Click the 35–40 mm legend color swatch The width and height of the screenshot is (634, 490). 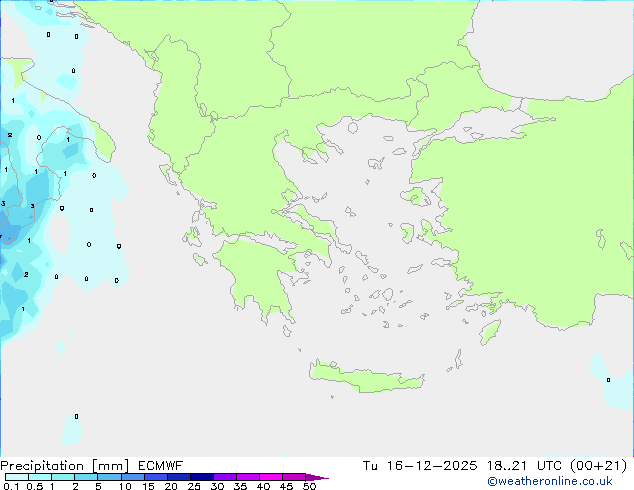tap(248, 477)
